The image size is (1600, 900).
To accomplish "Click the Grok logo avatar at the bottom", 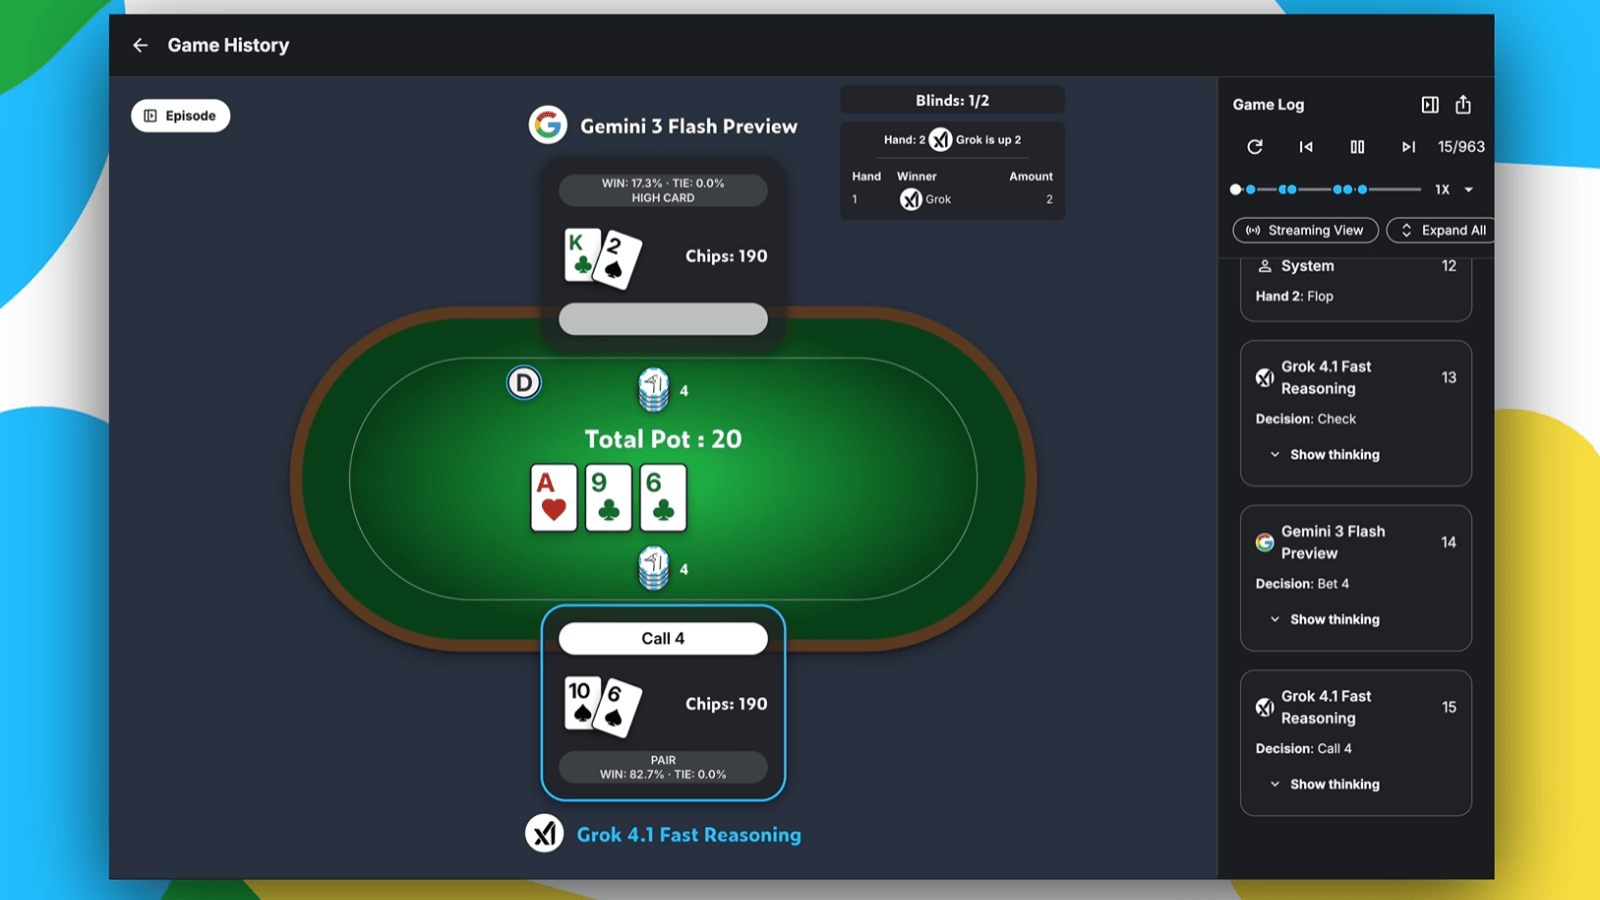I will [x=545, y=833].
